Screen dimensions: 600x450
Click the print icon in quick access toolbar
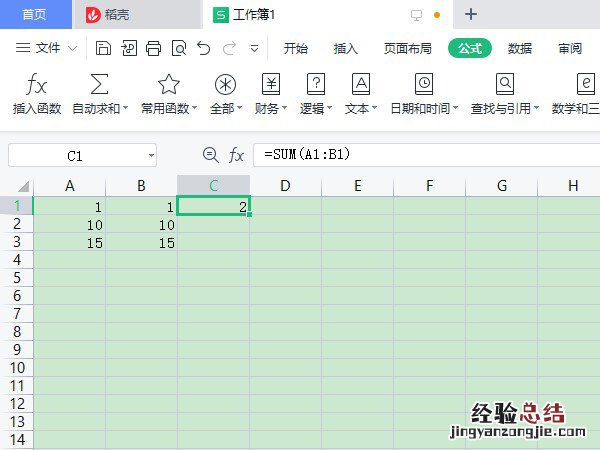[x=153, y=48]
